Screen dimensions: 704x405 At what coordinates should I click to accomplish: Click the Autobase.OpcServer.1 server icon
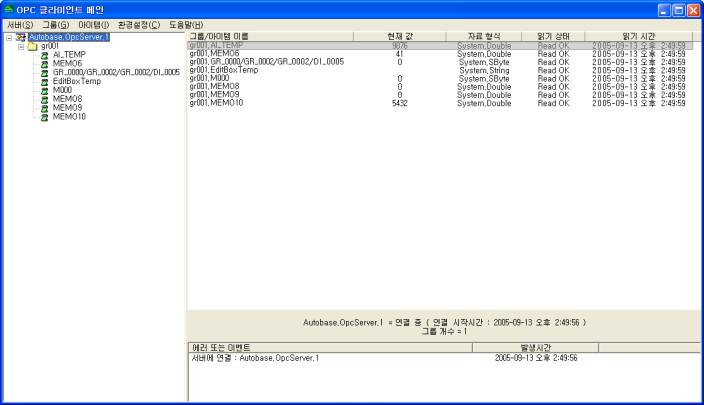tap(21, 37)
